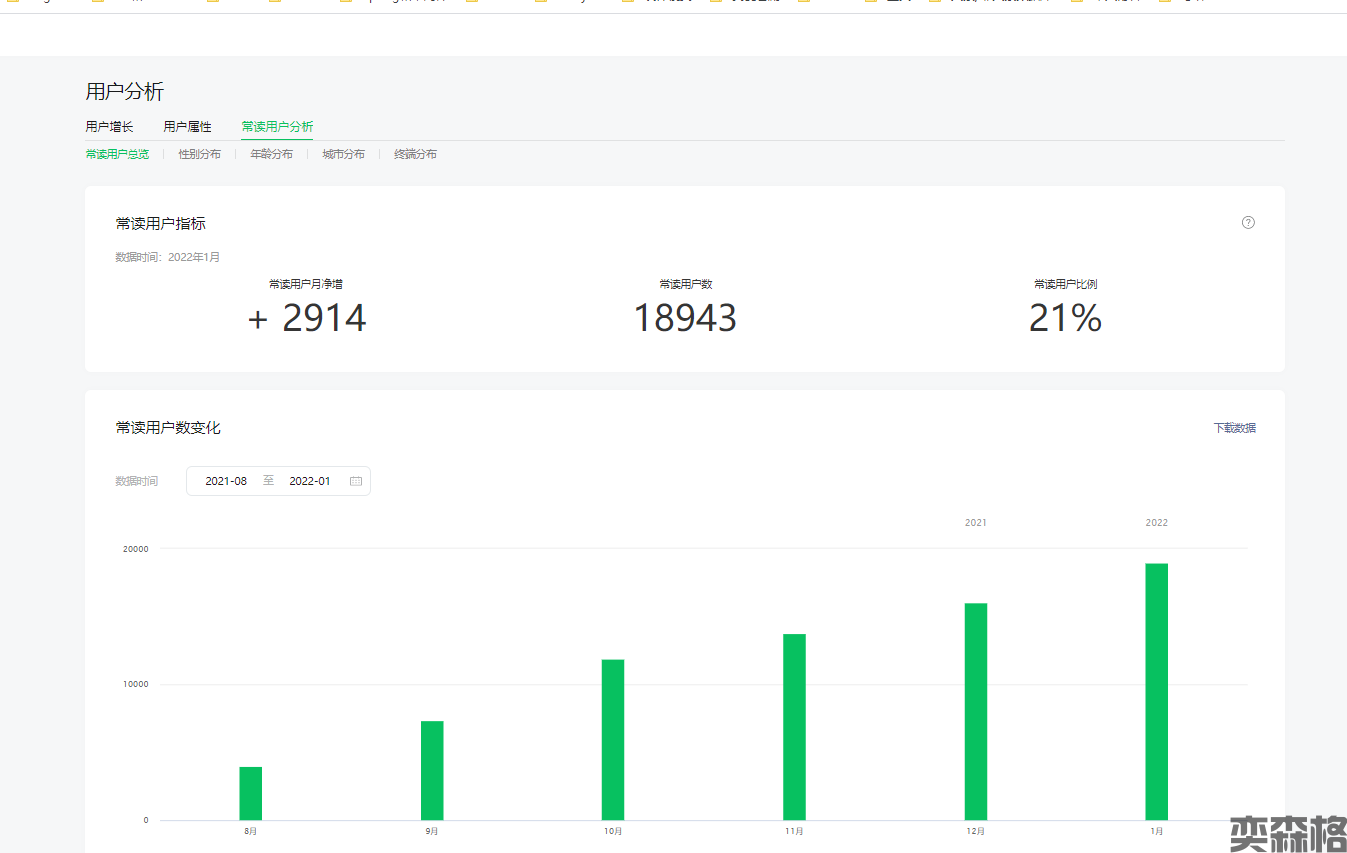
Task: Open the 用户属性 tab
Action: 187,127
